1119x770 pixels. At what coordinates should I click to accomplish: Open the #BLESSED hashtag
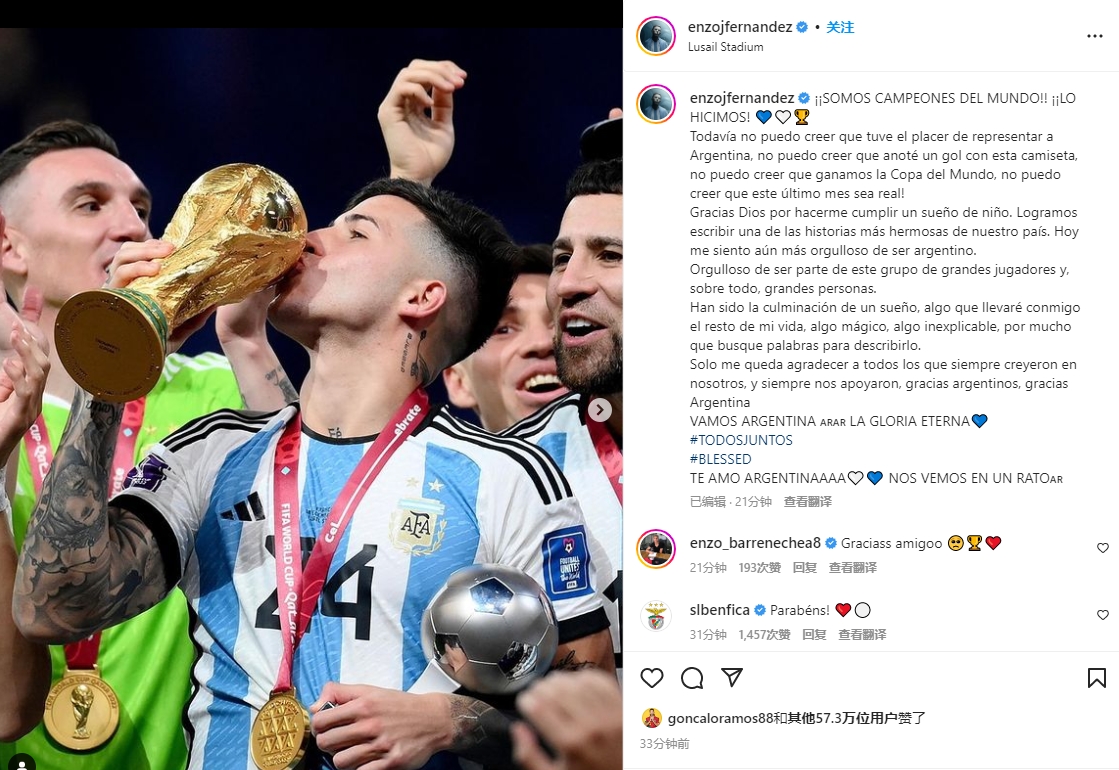point(720,459)
